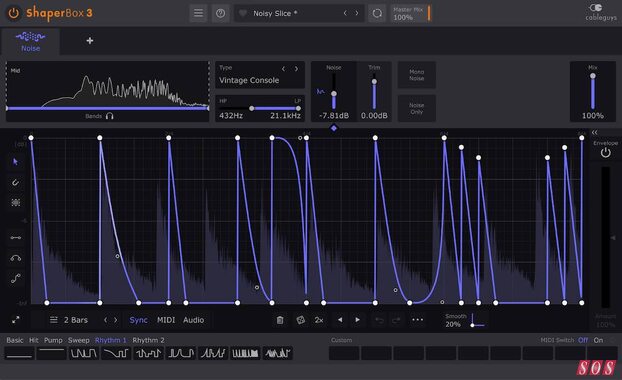622x380 pixels.
Task: Randomize the wave with the dice icon
Action: 301,320
